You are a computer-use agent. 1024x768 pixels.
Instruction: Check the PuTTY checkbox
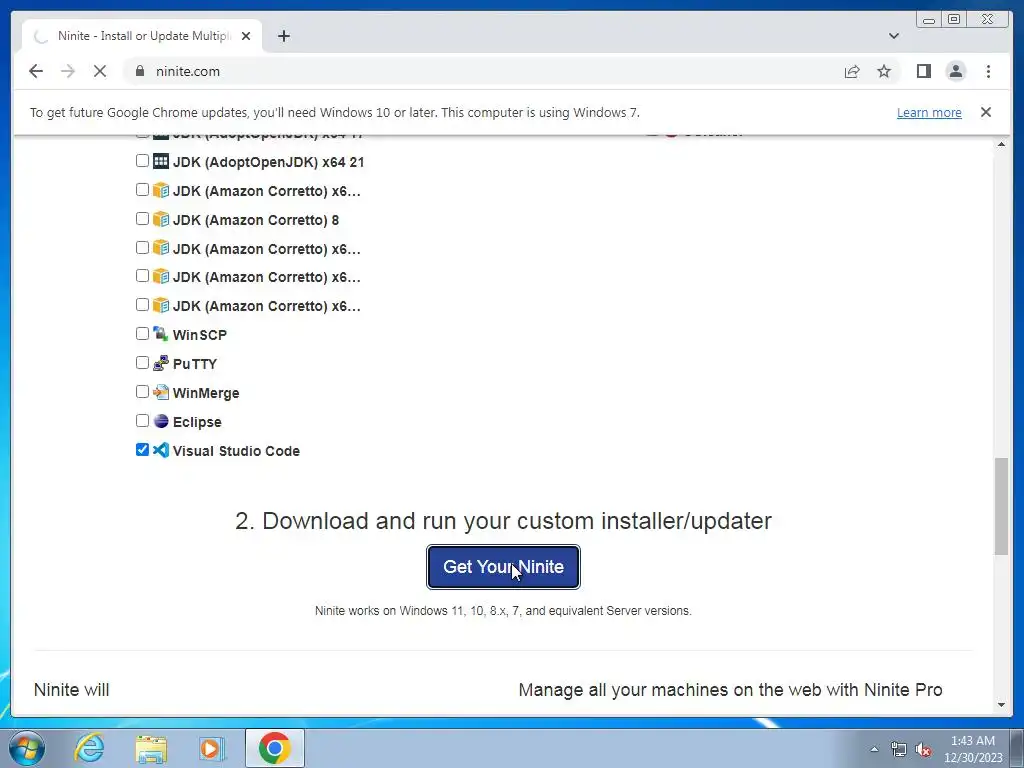coord(142,362)
